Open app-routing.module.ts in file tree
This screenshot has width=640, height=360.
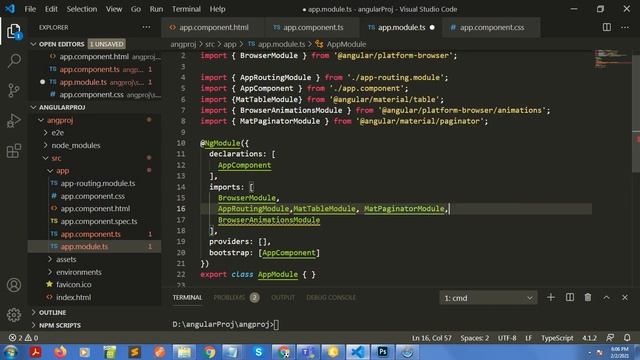coord(98,183)
